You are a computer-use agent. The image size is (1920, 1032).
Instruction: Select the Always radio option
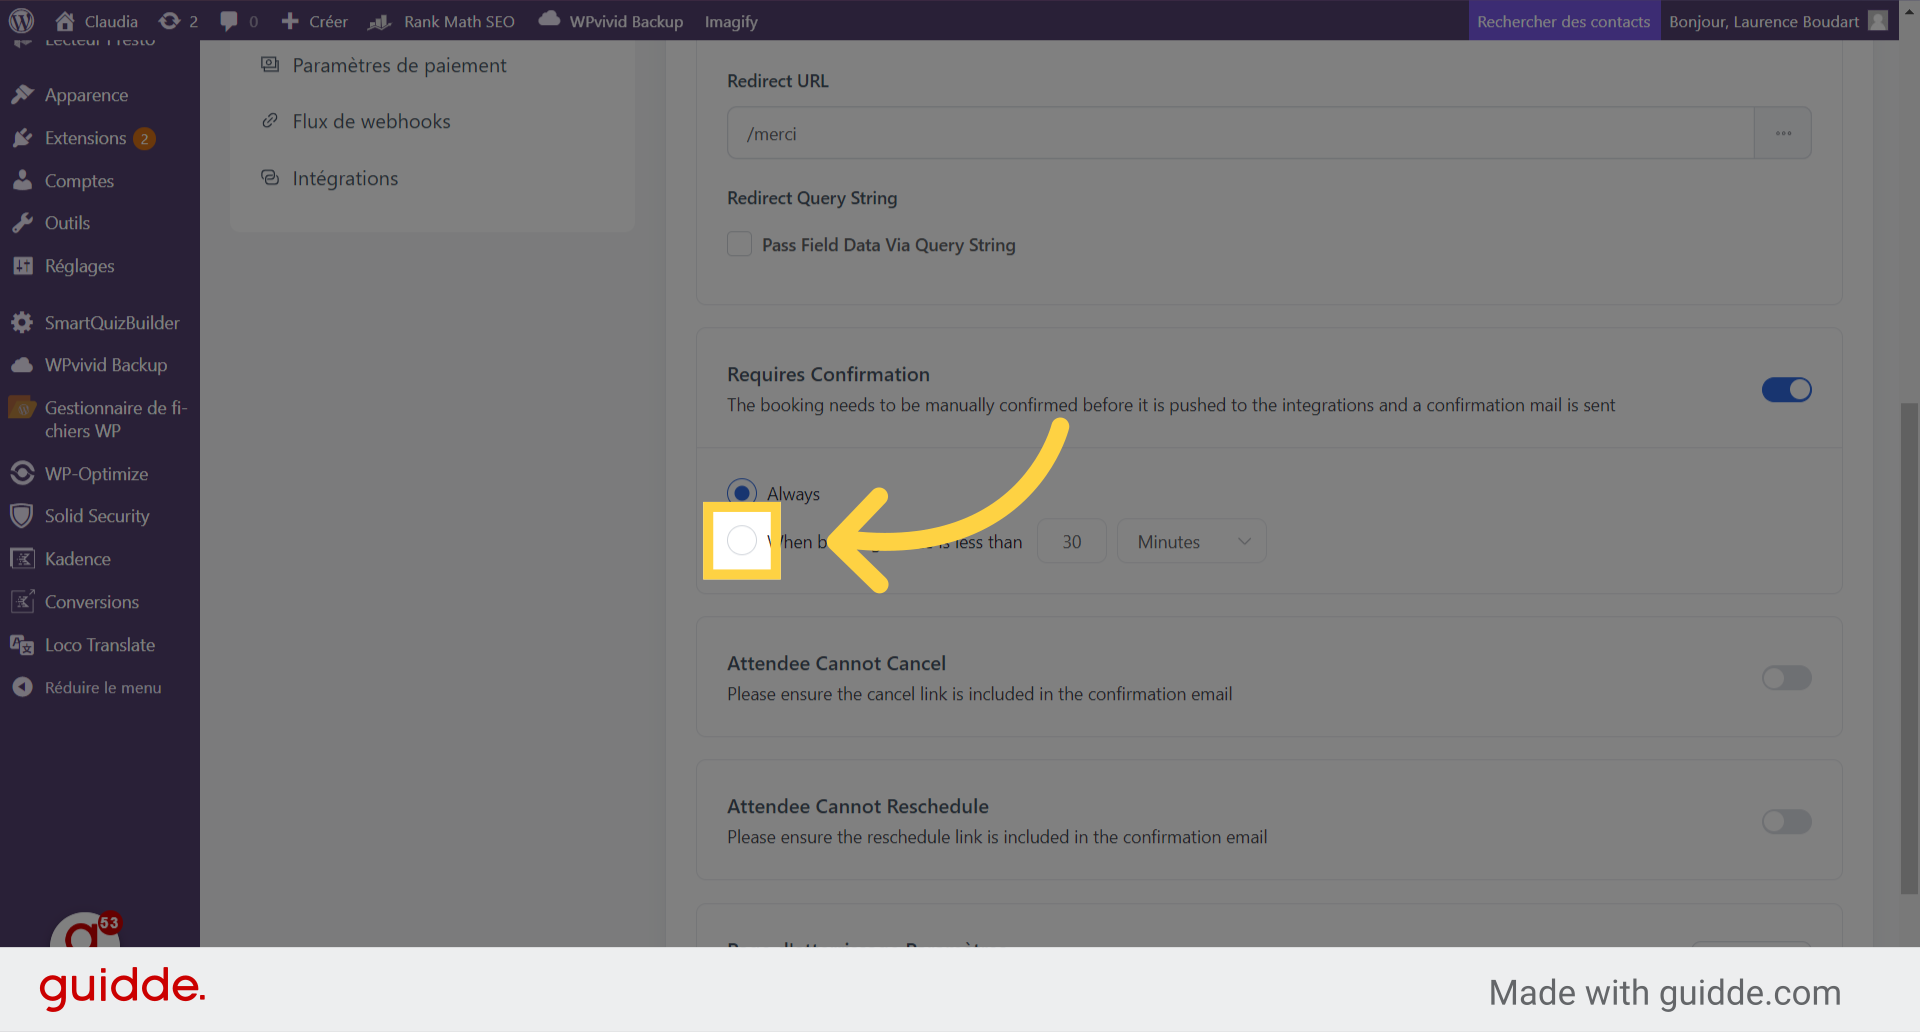(742, 493)
